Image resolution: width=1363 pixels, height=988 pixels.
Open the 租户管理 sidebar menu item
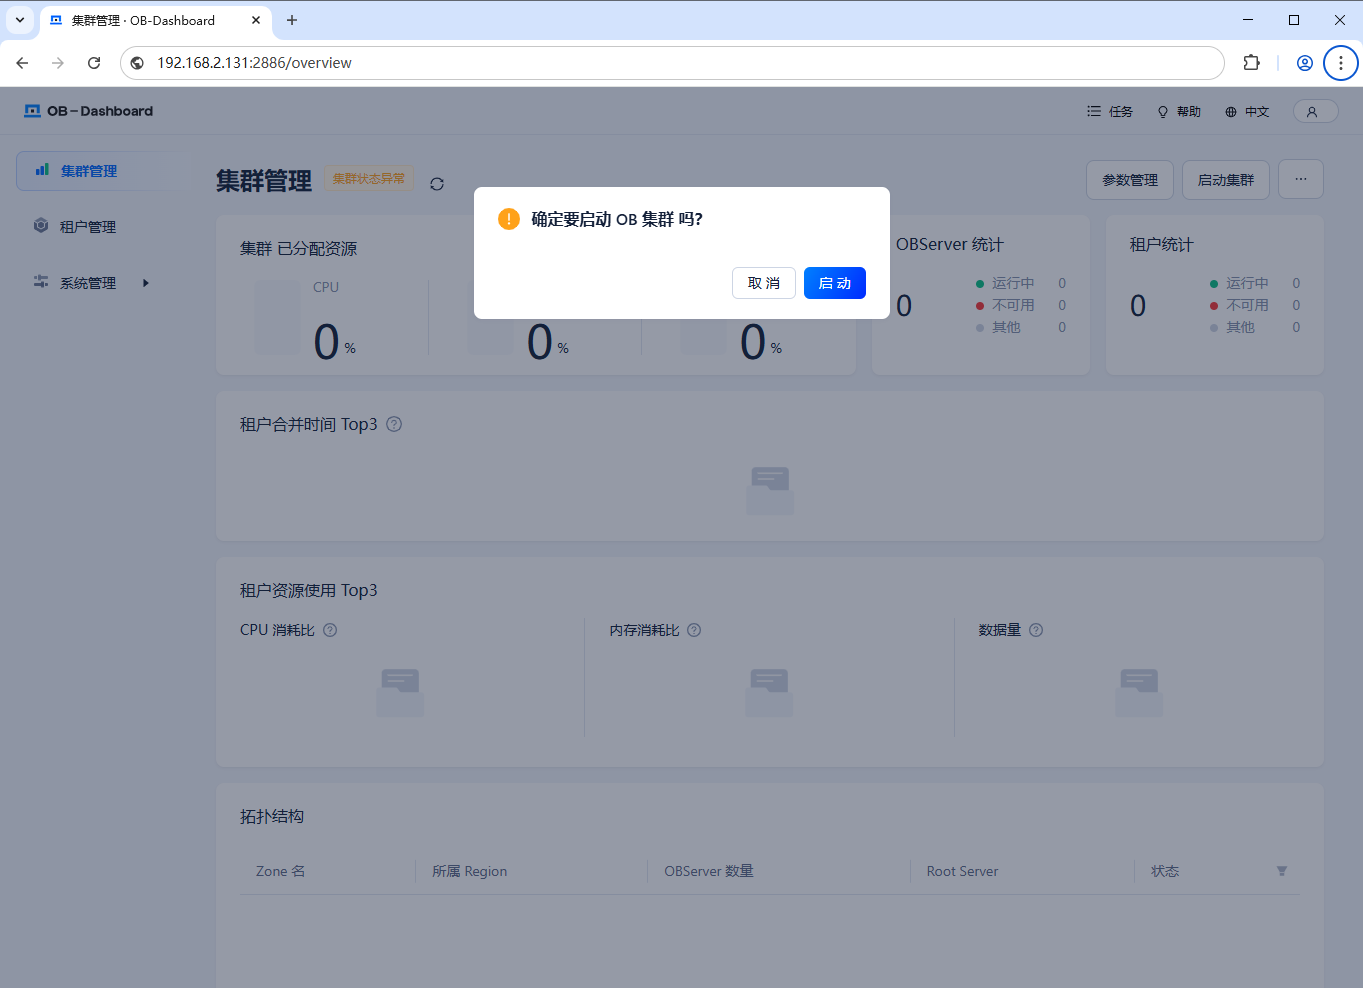coord(88,227)
